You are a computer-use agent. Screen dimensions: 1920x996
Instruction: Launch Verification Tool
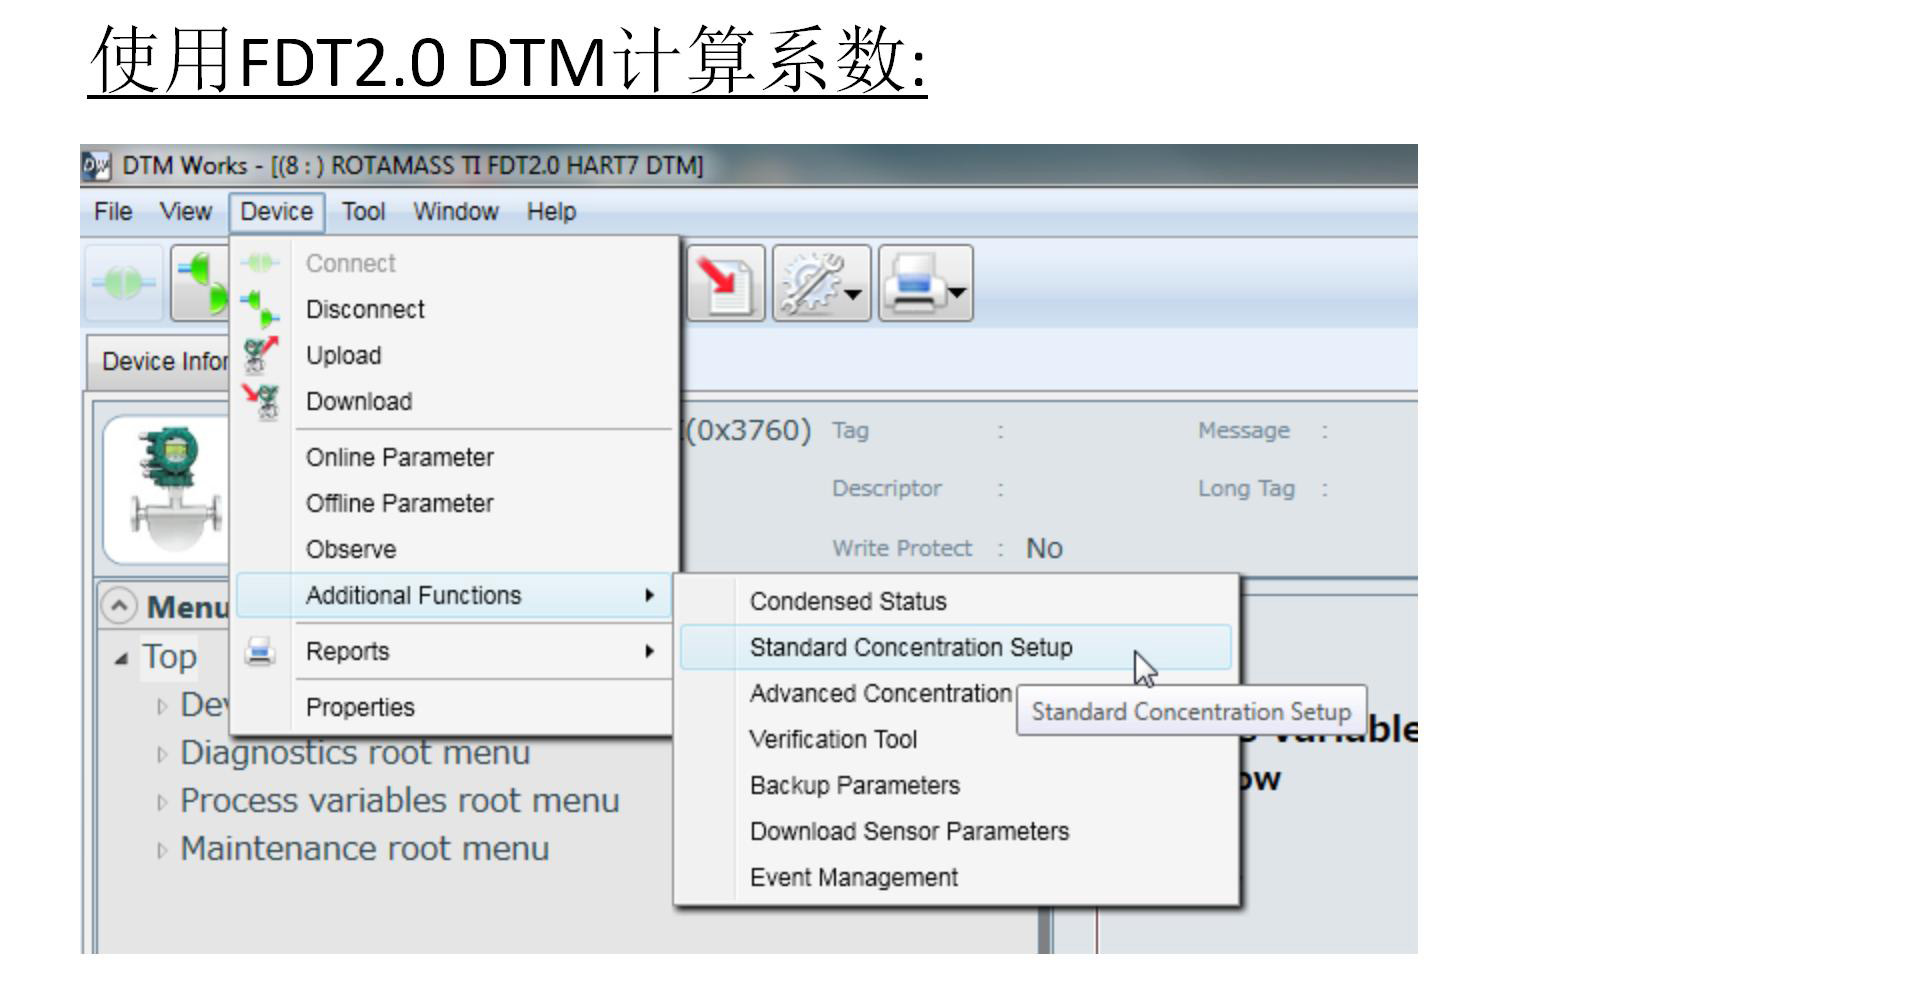pos(833,740)
